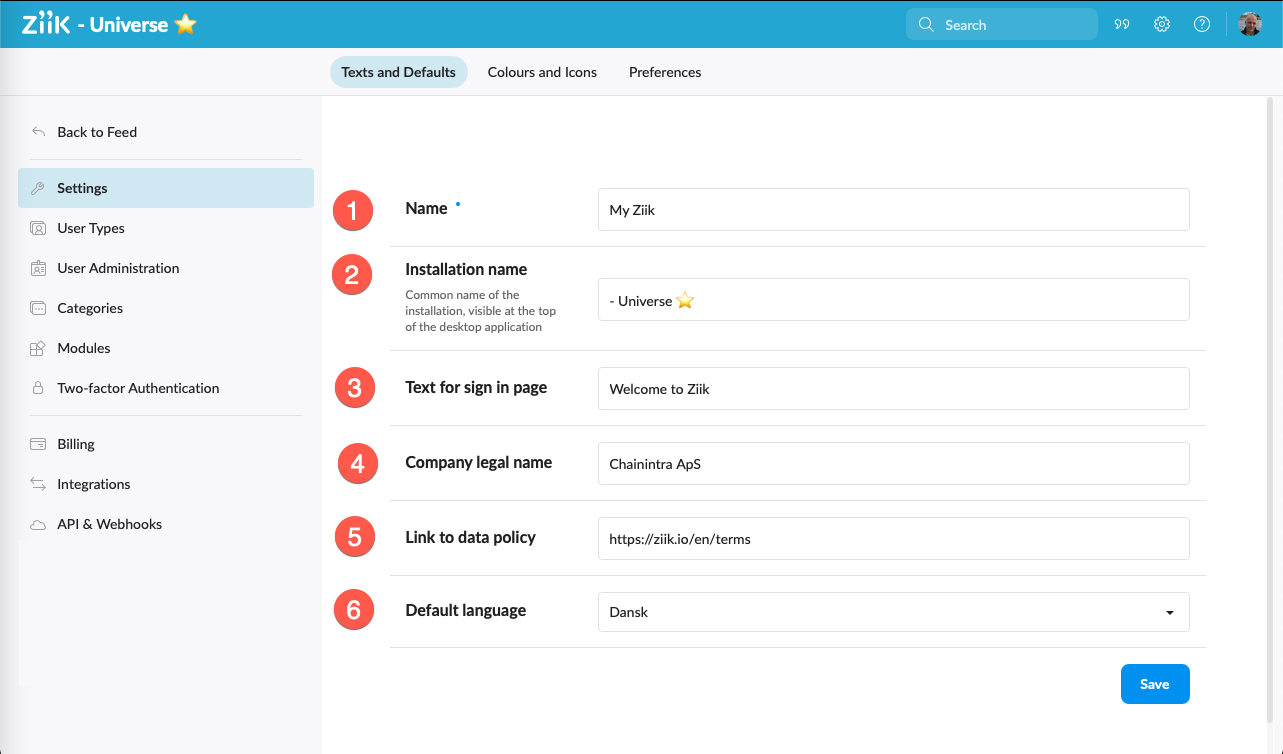Click the Save button
Viewport: 1283px width, 754px height.
(1155, 684)
